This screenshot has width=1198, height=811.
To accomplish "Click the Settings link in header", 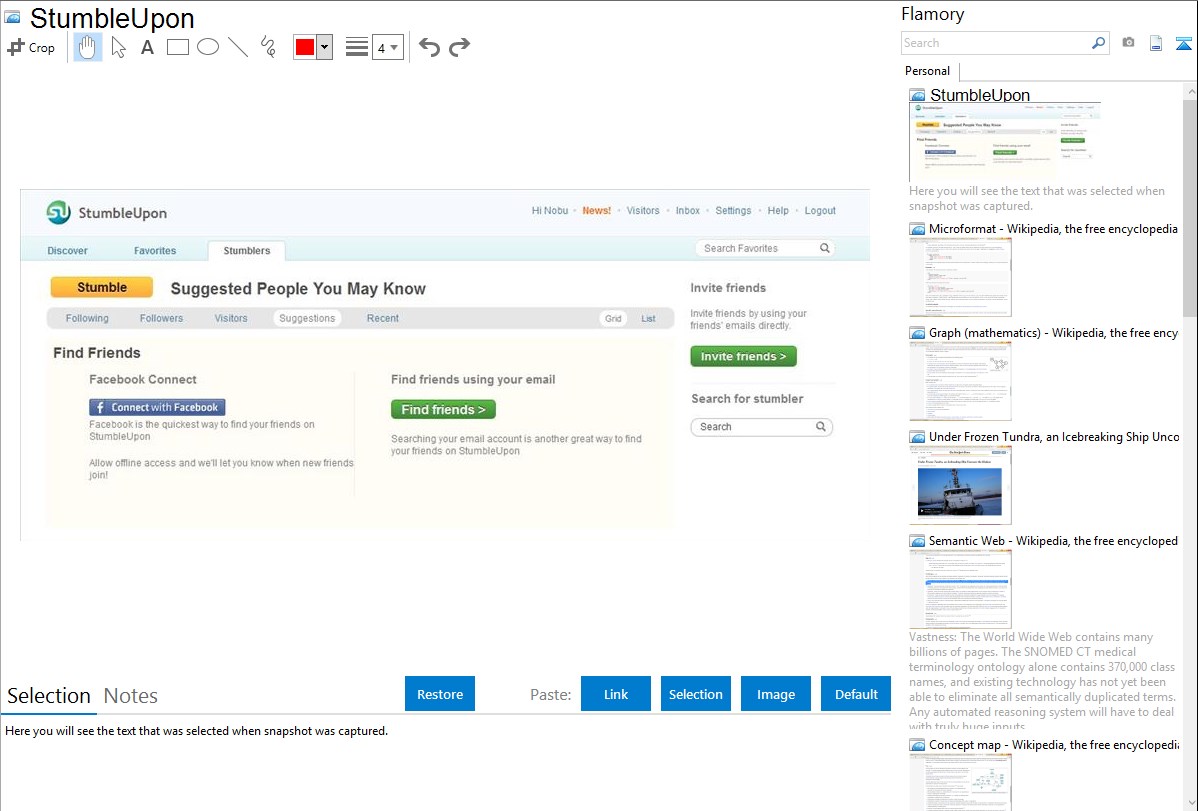I will pos(733,211).
